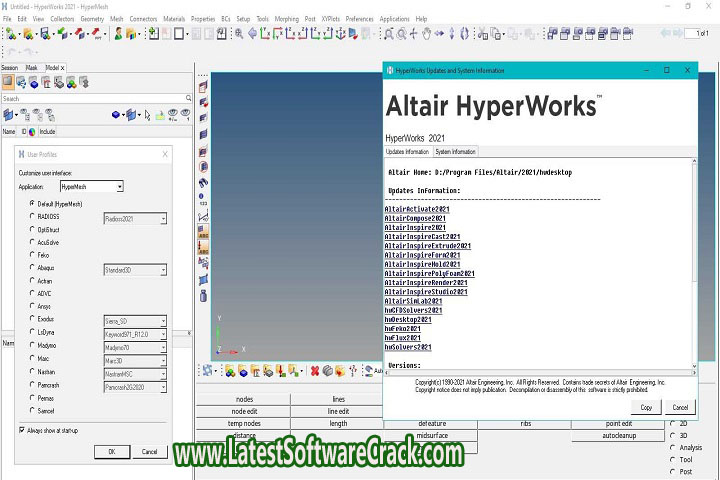The width and height of the screenshot is (720, 480).
Task: Click Cancel in User Profiles dialog
Action: (150, 452)
